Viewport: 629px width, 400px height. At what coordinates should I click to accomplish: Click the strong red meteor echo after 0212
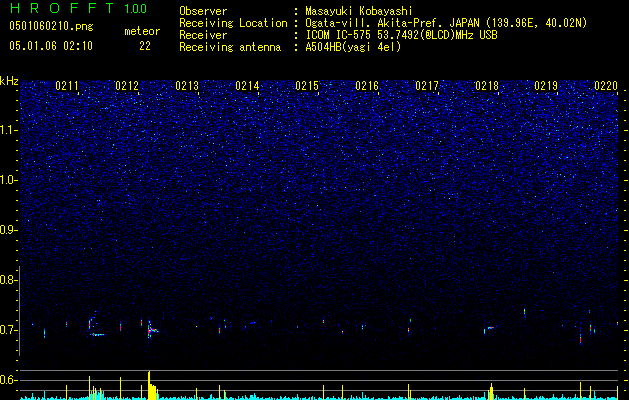point(152,331)
